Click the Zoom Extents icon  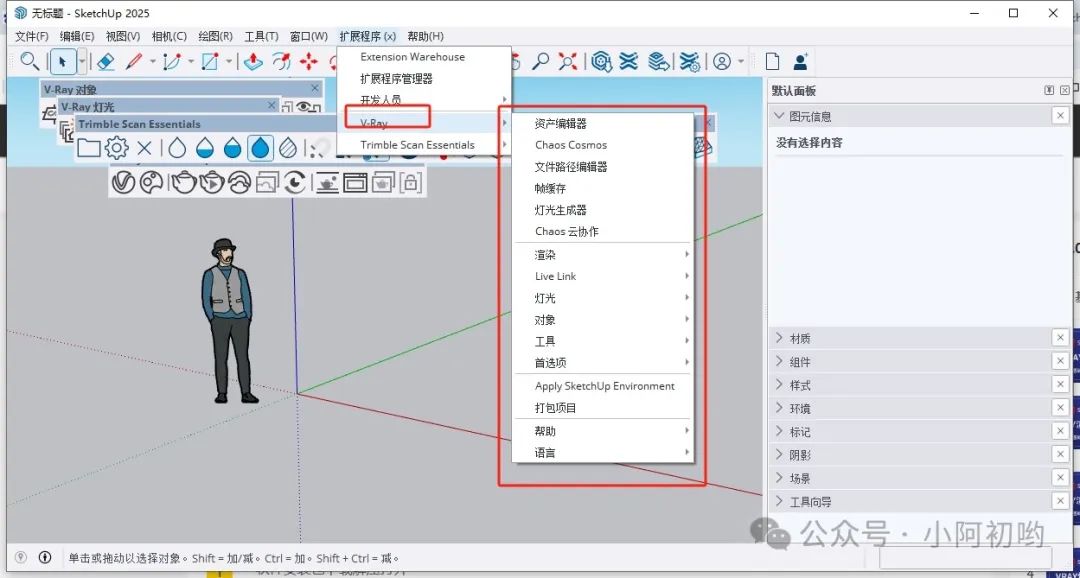pos(568,62)
